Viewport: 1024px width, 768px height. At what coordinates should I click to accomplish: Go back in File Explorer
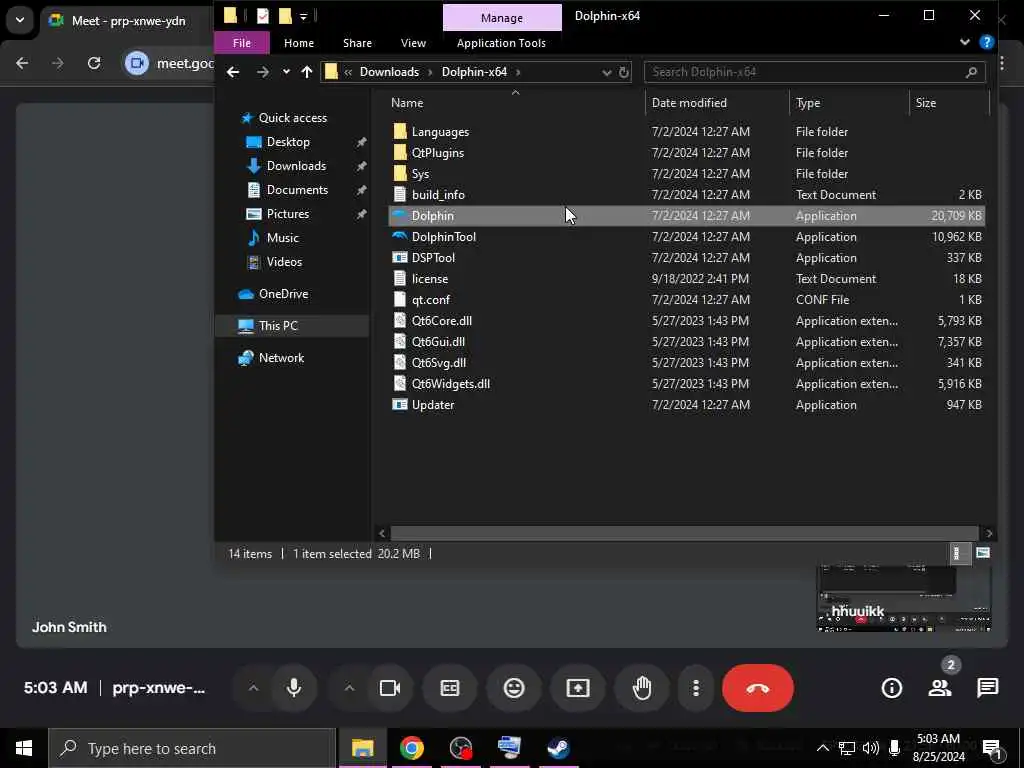click(233, 72)
